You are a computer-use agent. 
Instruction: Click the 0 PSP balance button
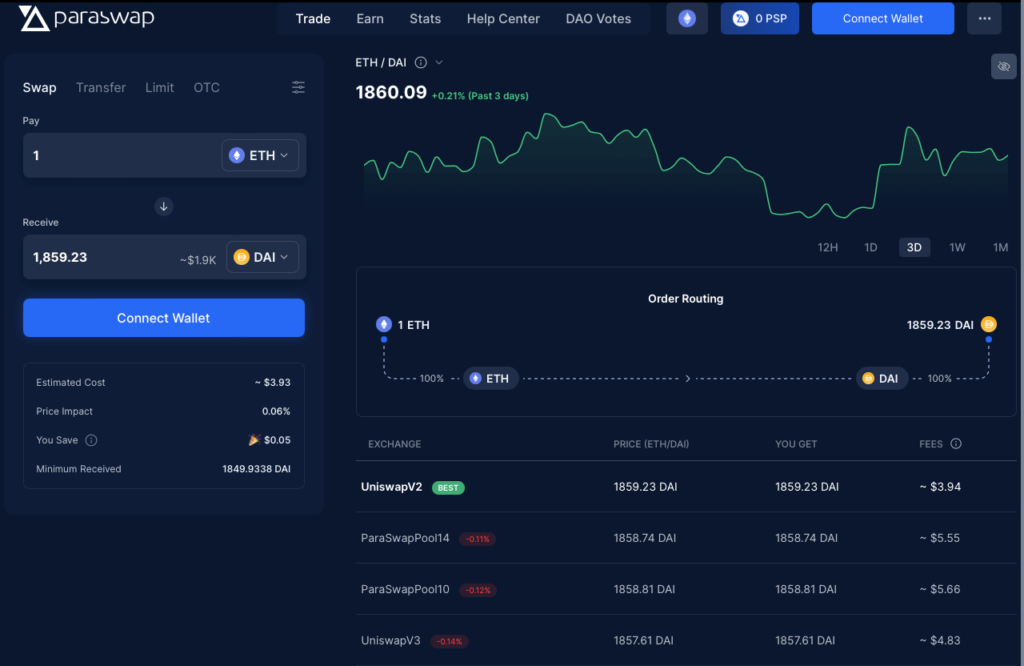click(759, 18)
